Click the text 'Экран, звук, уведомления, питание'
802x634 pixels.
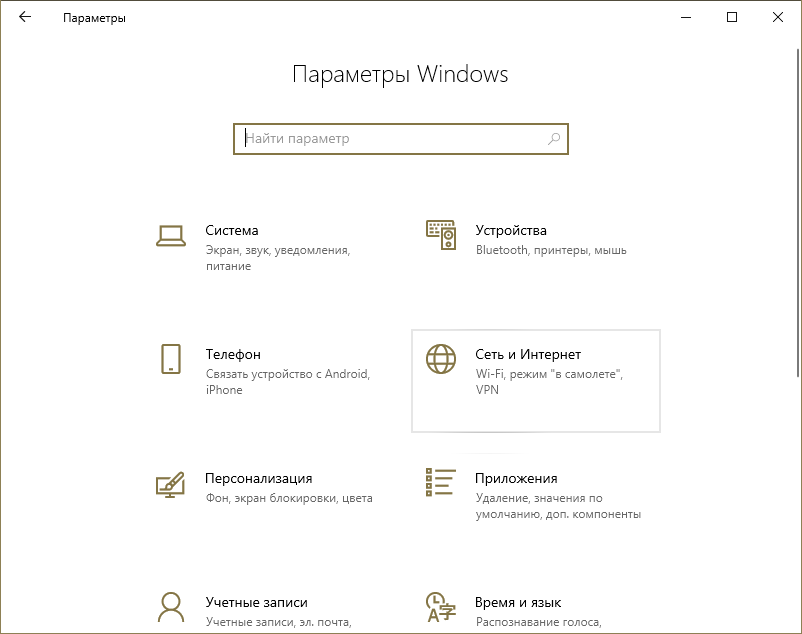(278, 258)
